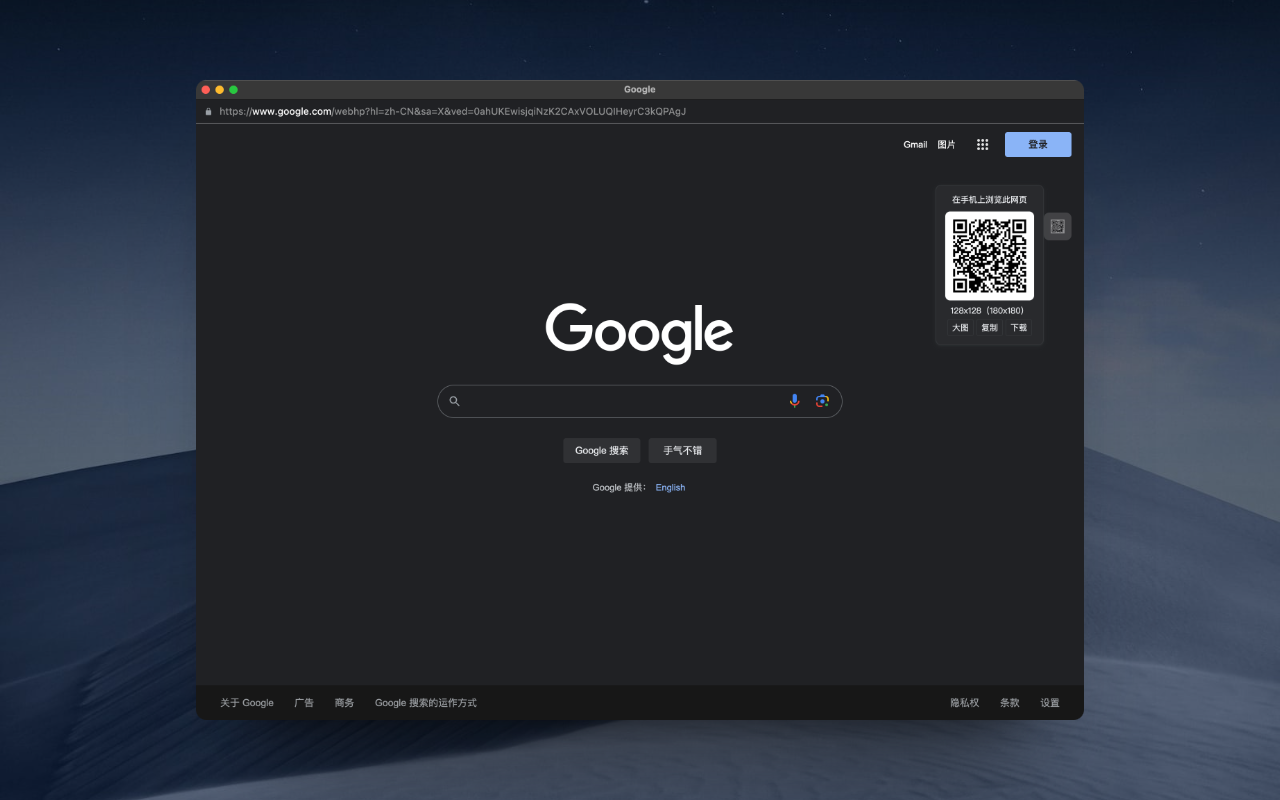1280x800 pixels.
Task: Click the Google logo
Action: tap(639, 333)
